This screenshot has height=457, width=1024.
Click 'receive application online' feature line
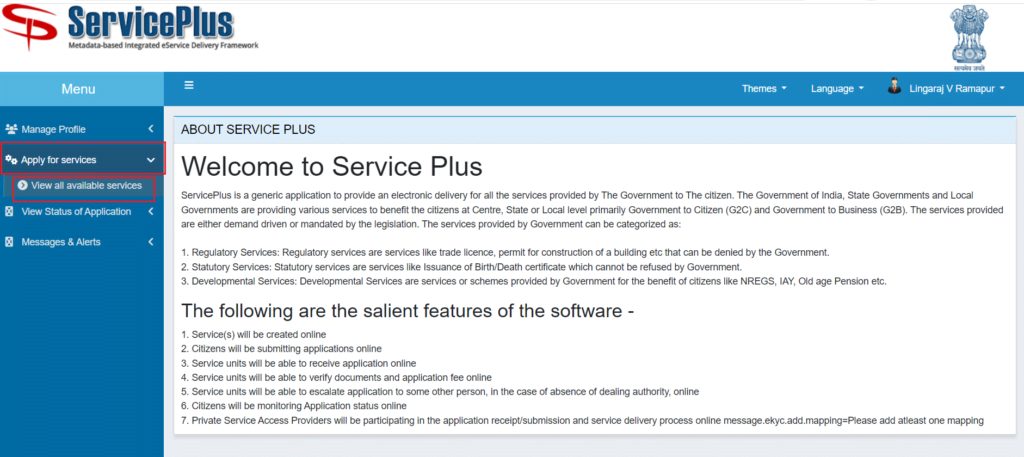pyautogui.click(x=298, y=363)
